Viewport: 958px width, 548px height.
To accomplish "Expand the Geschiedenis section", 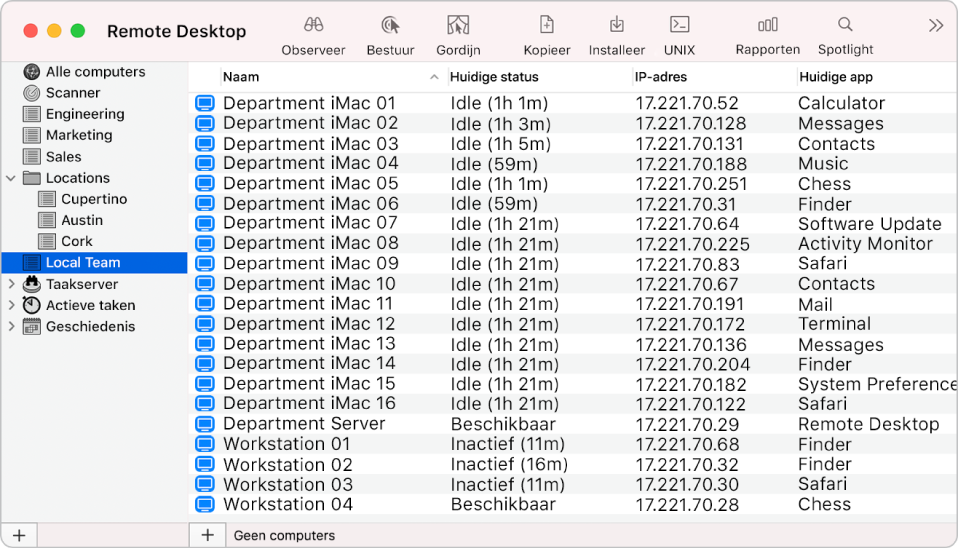I will coord(11,326).
